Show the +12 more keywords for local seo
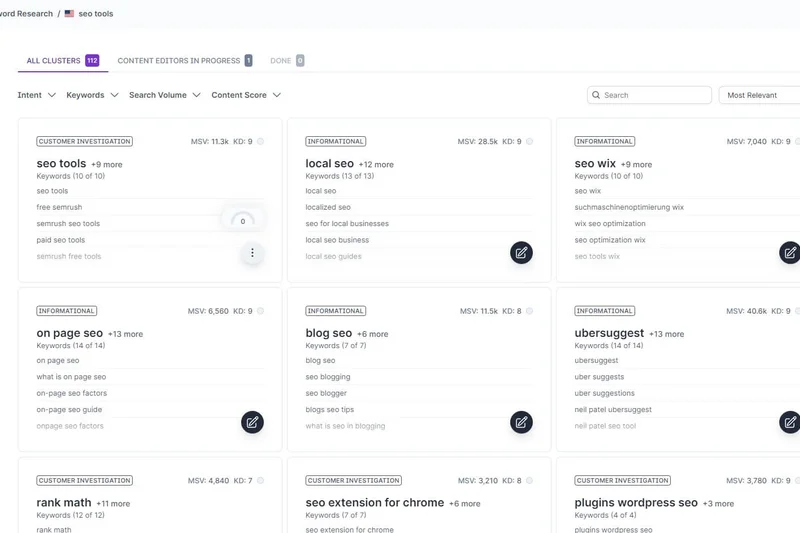Viewport: 800px width, 533px height. pos(377,164)
